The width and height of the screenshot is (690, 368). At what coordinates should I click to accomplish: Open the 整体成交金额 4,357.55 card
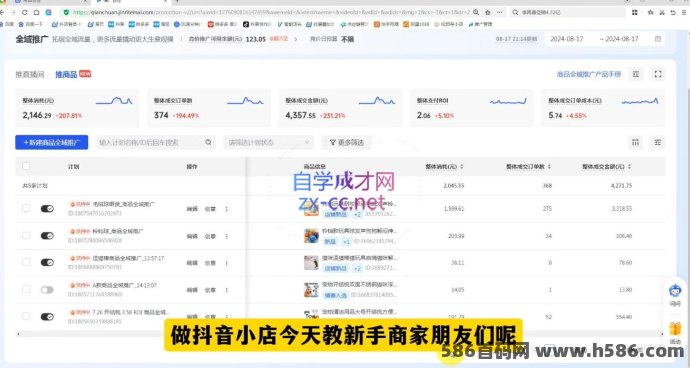tap(340, 108)
